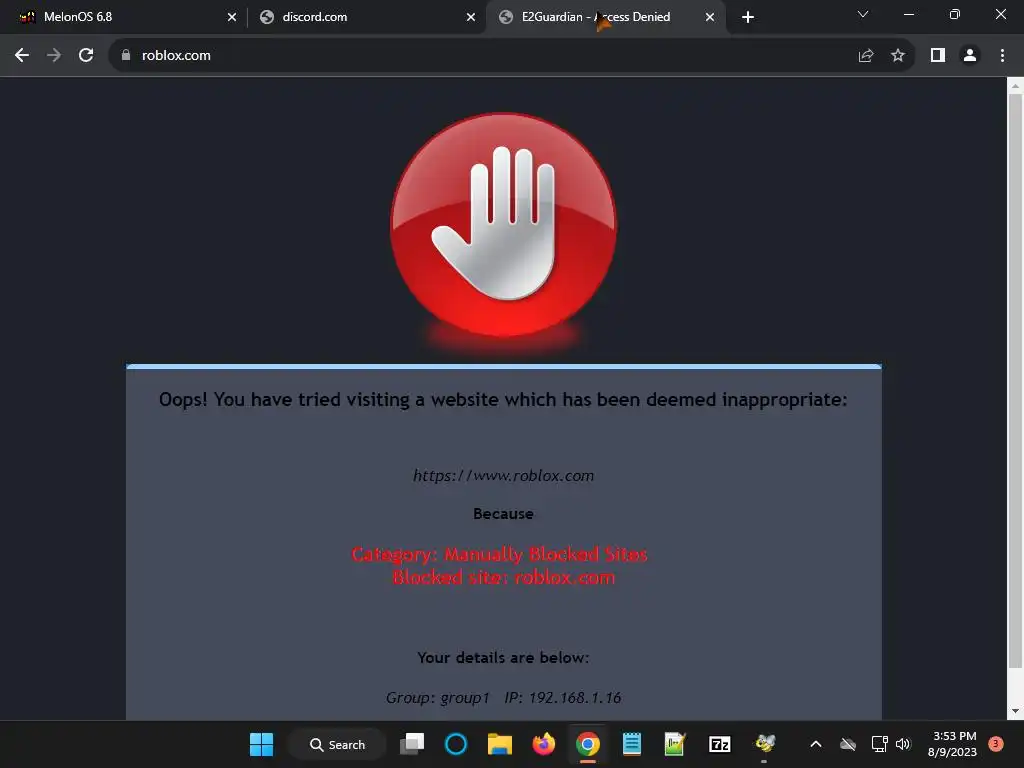Open the volume control in tray
This screenshot has width=1024, height=768.
point(903,744)
